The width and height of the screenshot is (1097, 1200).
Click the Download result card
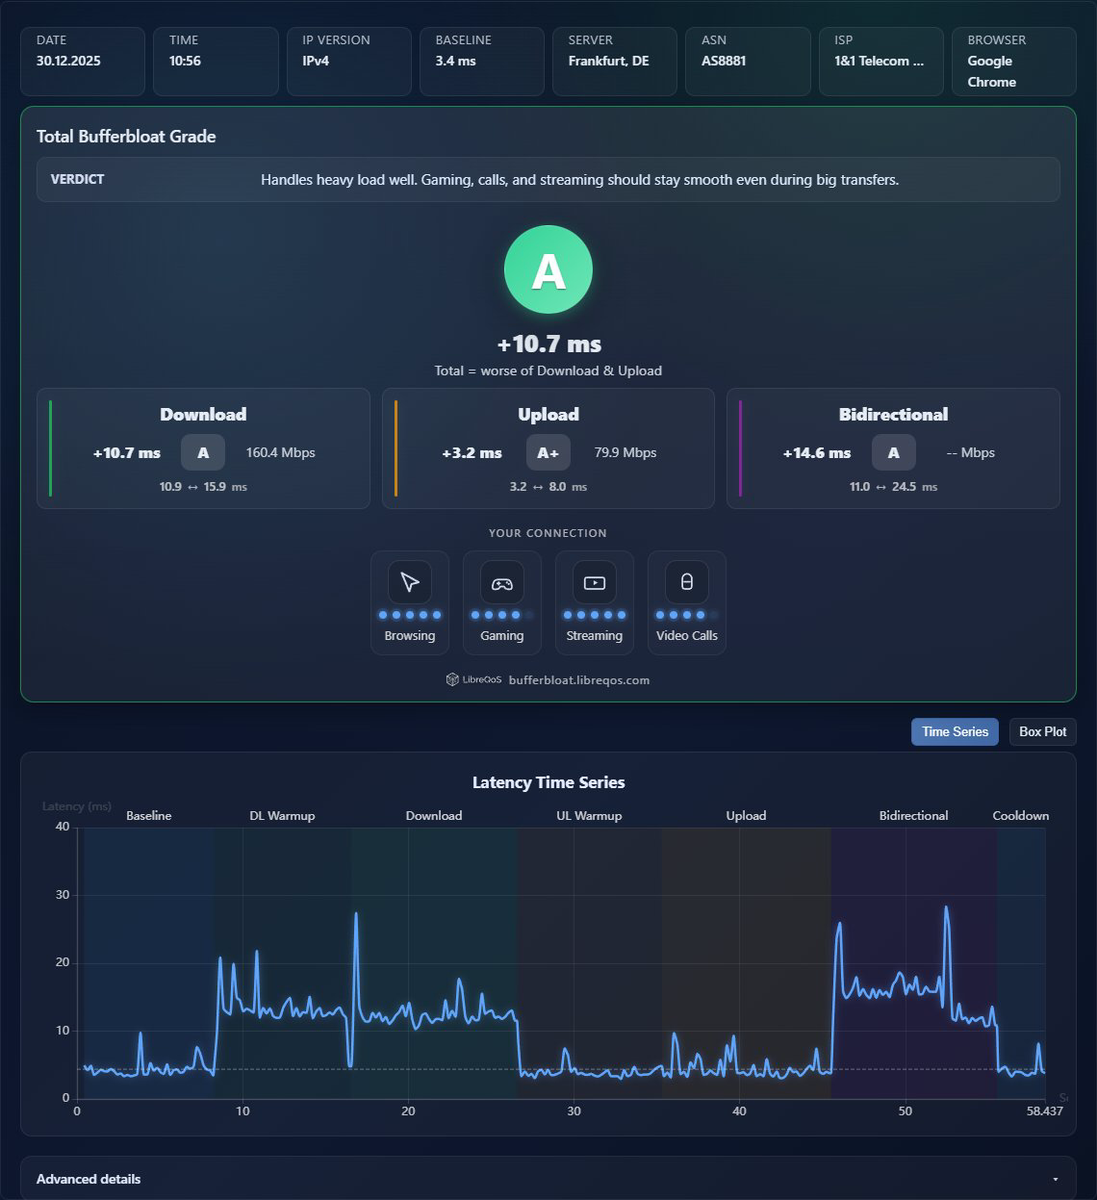pyautogui.click(x=203, y=449)
